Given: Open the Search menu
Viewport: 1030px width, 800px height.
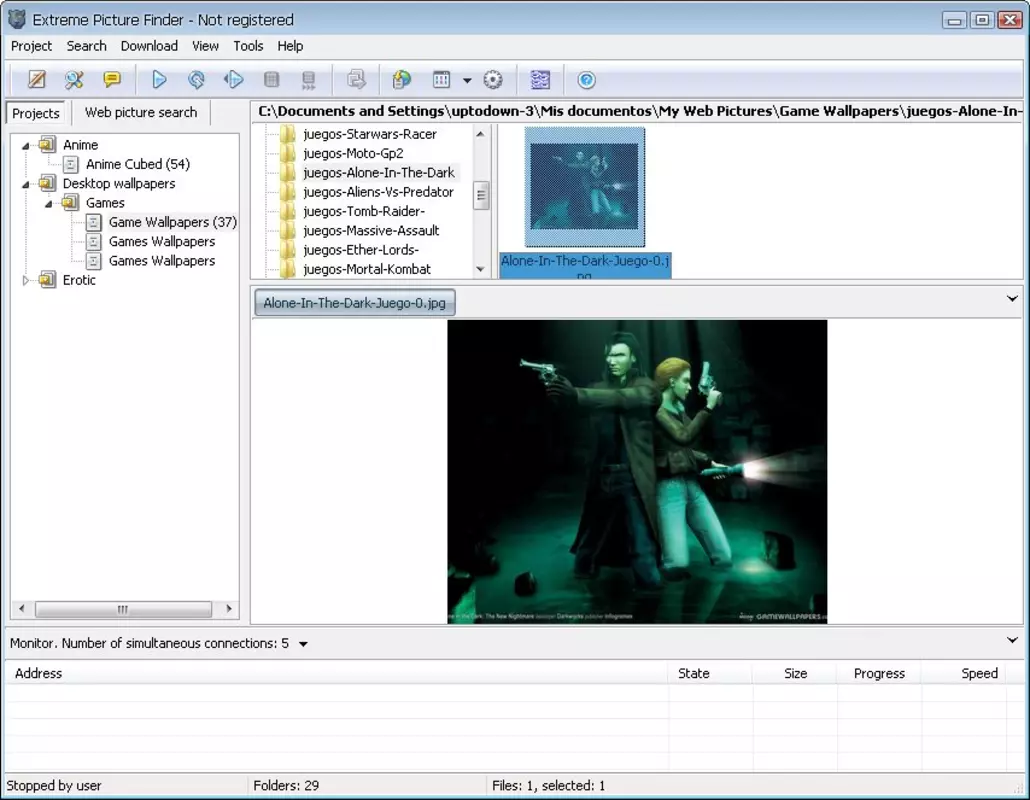Looking at the screenshot, I should pos(86,46).
